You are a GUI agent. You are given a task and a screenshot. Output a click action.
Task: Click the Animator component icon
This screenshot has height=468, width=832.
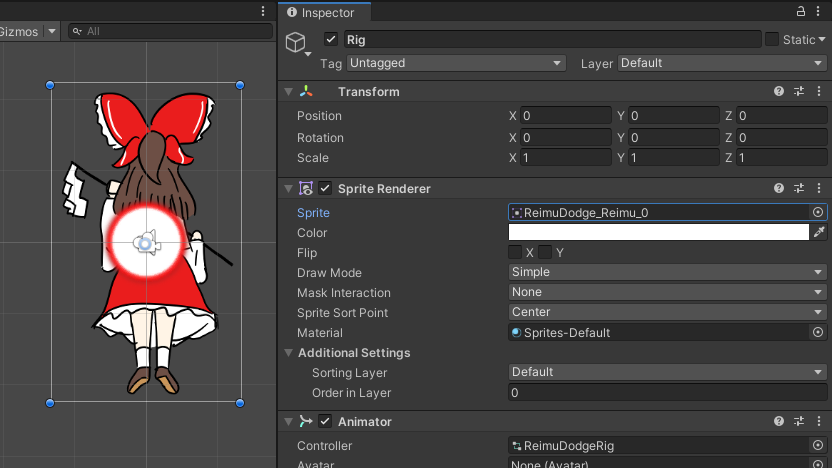[x=306, y=421]
